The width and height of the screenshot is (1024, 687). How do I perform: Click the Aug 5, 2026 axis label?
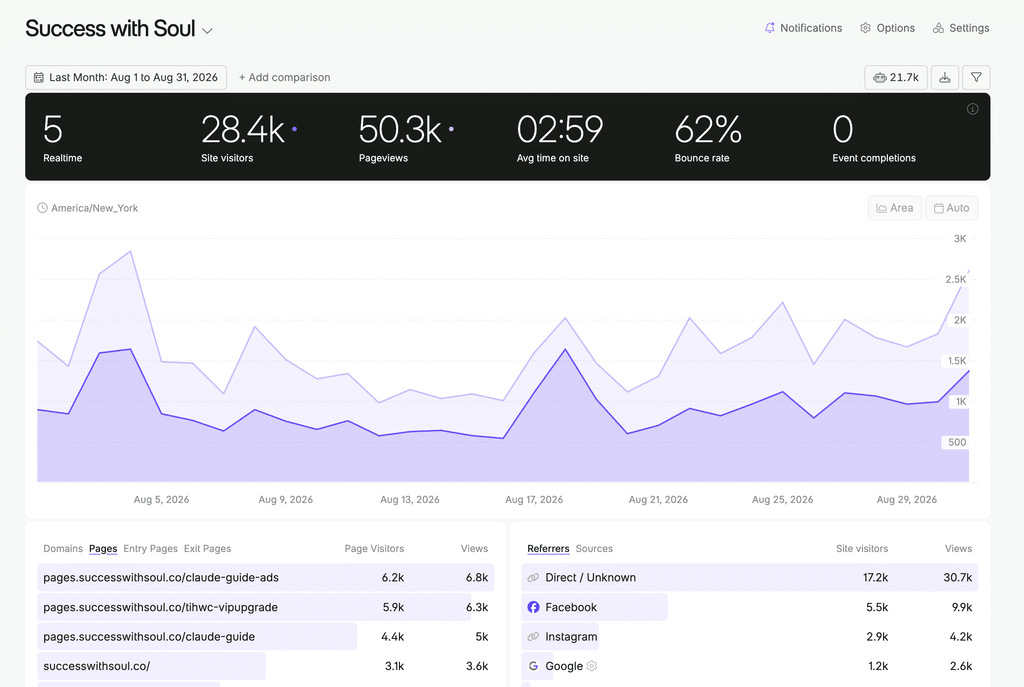[161, 500]
